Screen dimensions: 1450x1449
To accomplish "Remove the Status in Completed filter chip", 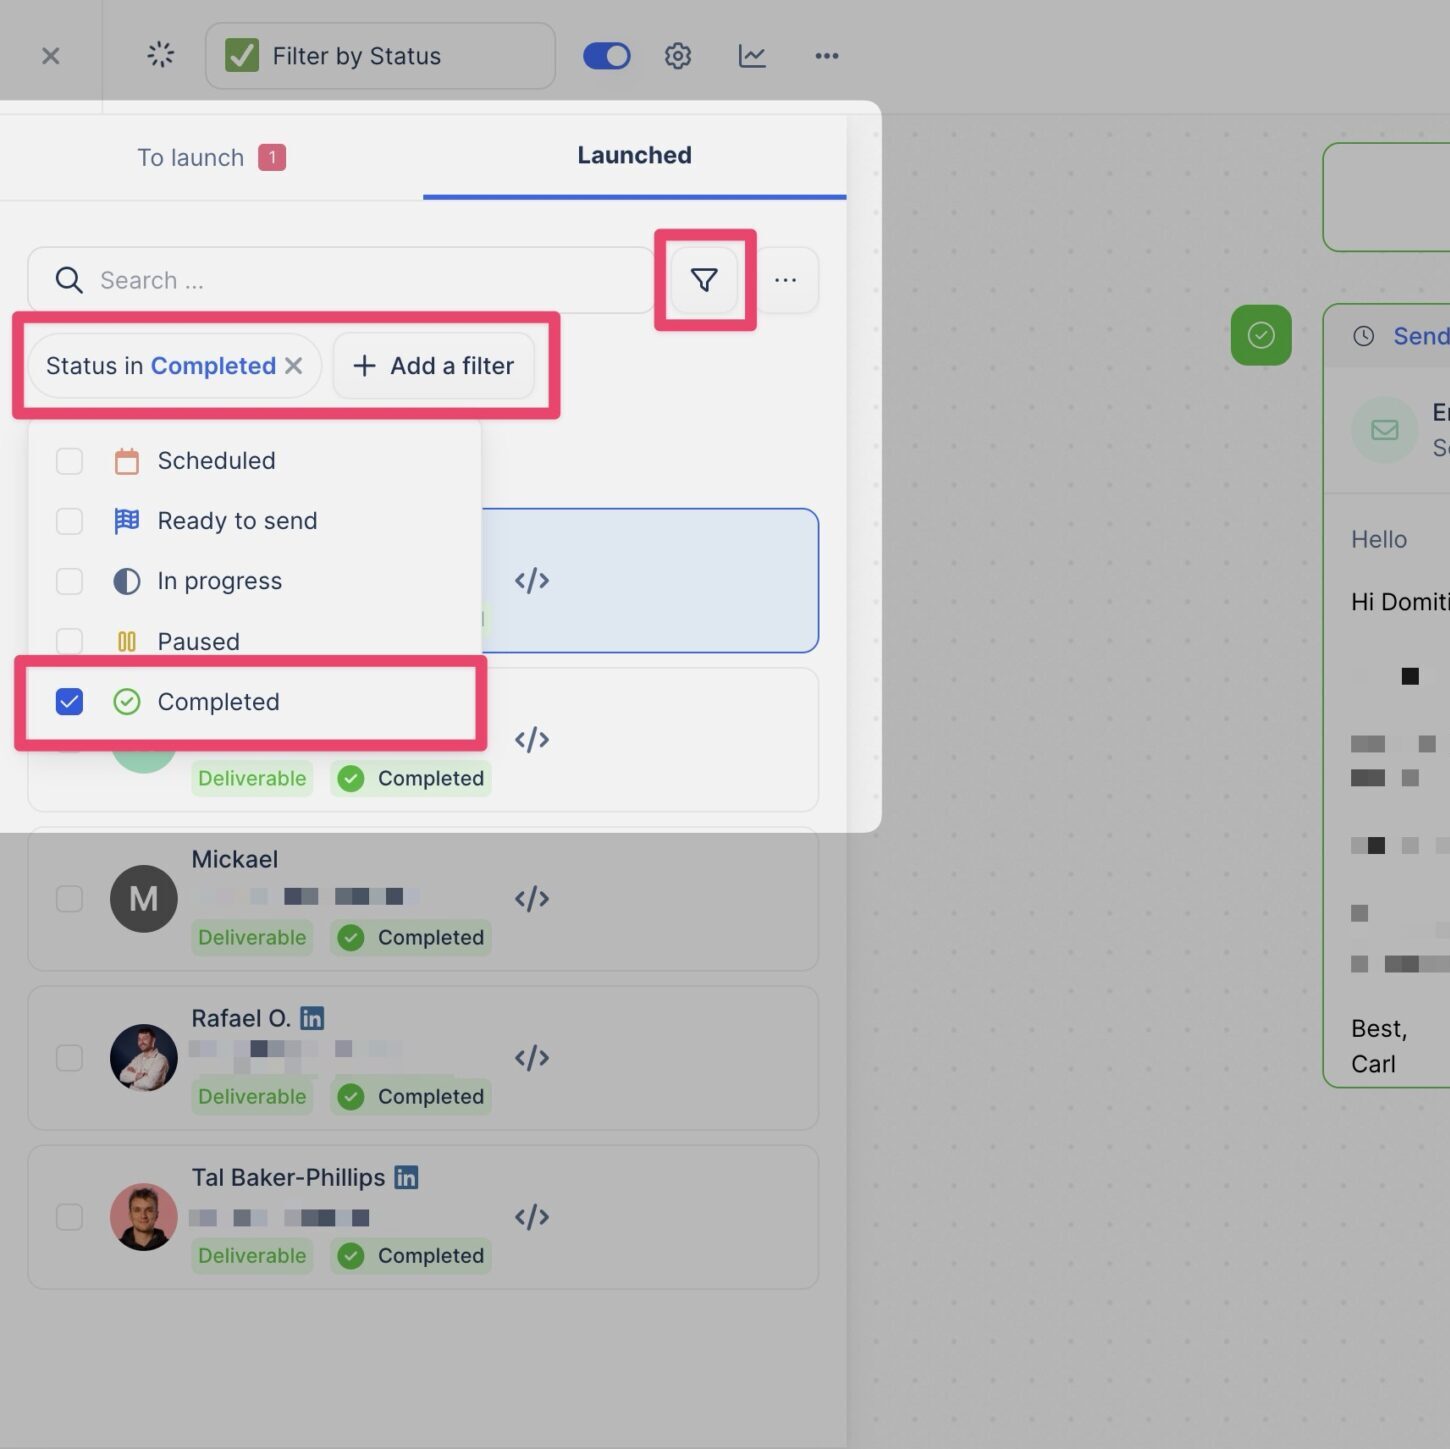I will [294, 366].
